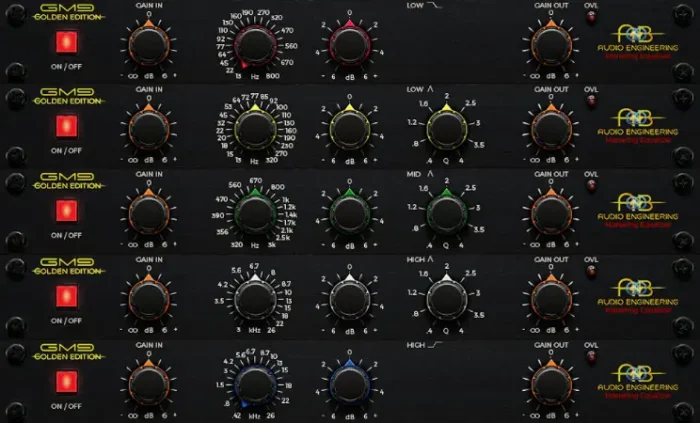Switch off the second row band's ON/OFF button
Viewport: 700px width, 423px height.
point(68,127)
